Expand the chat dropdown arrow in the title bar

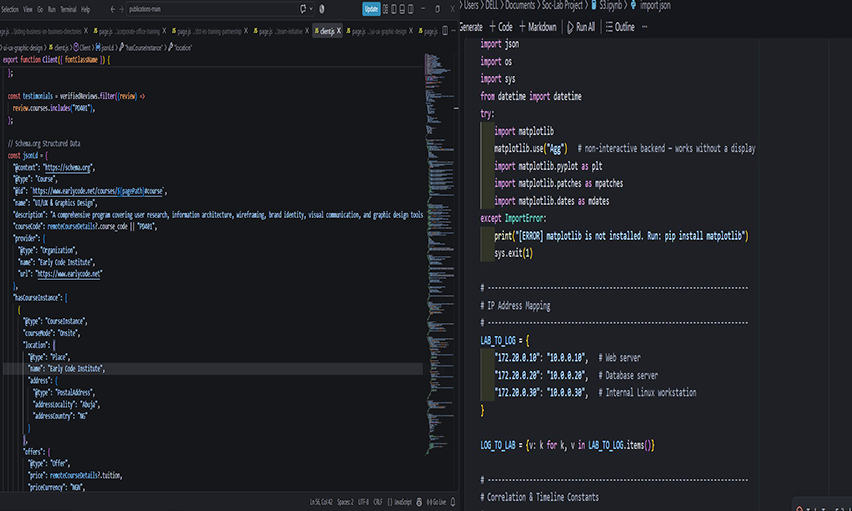(x=311, y=9)
